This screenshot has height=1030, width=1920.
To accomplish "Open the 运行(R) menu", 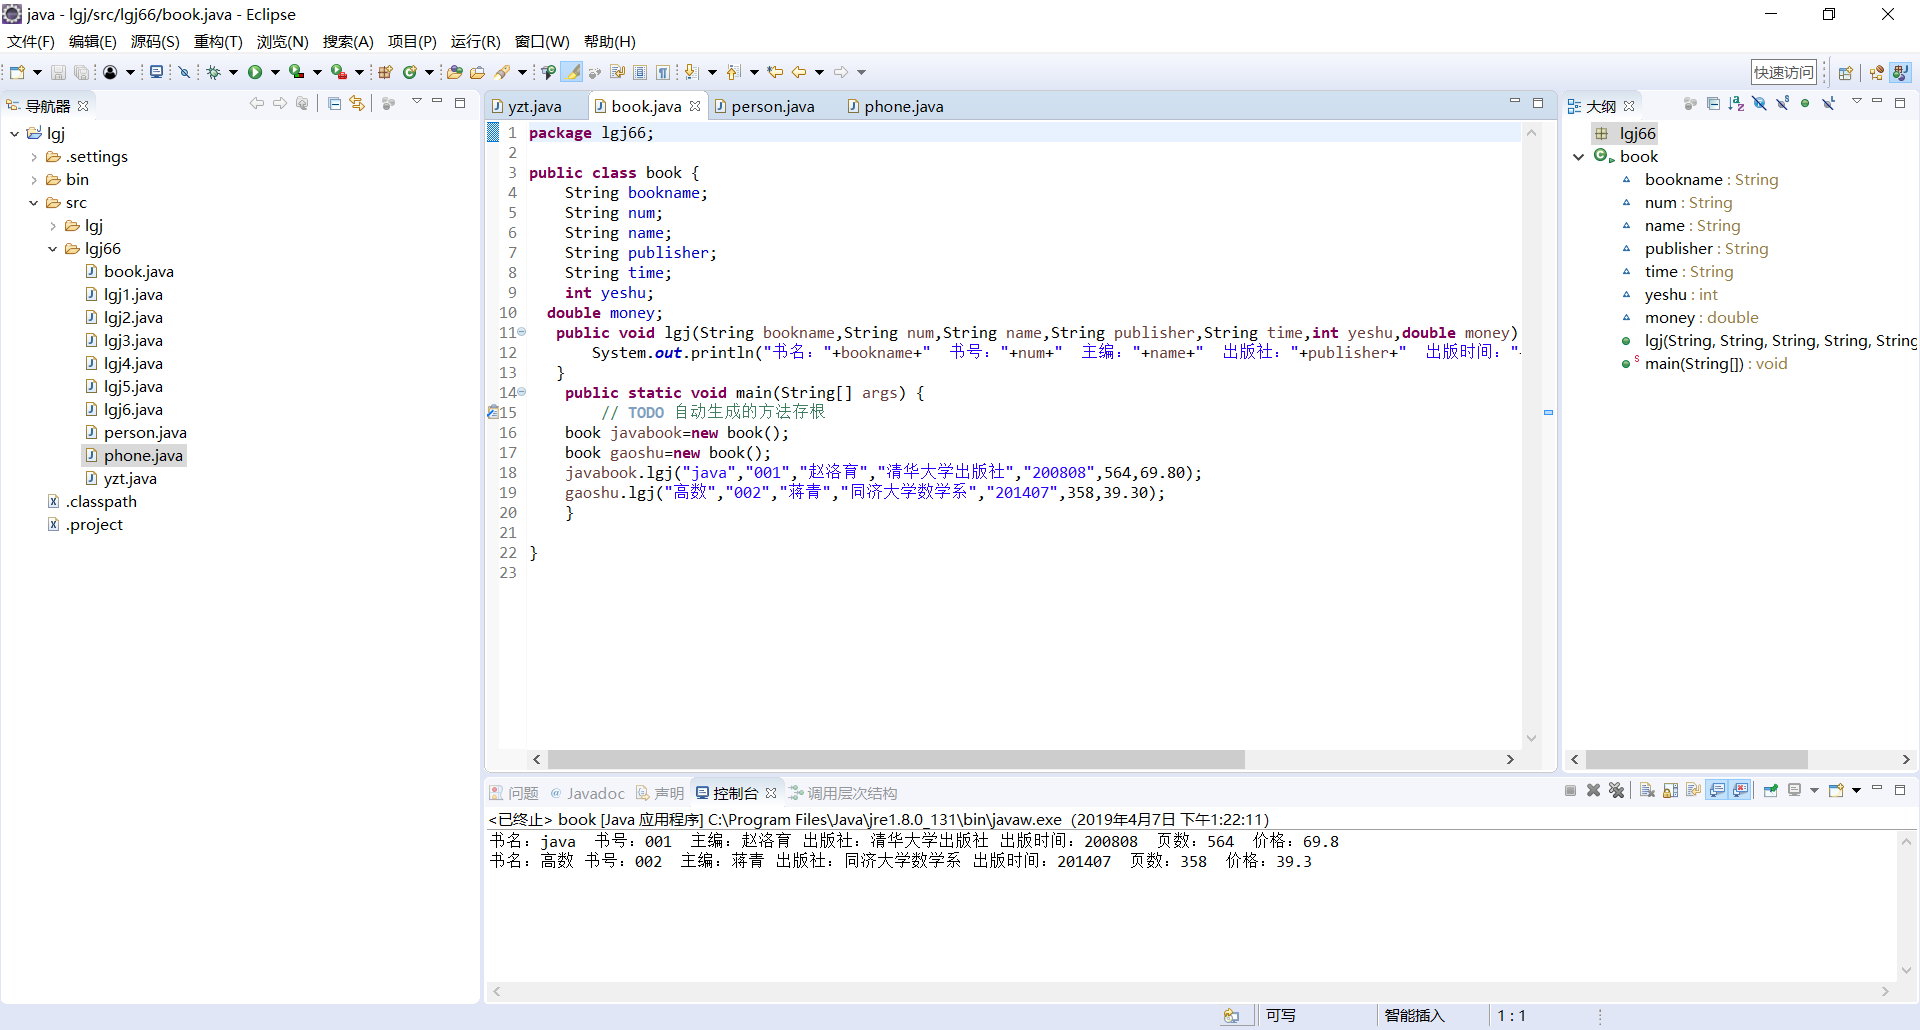I will point(475,42).
